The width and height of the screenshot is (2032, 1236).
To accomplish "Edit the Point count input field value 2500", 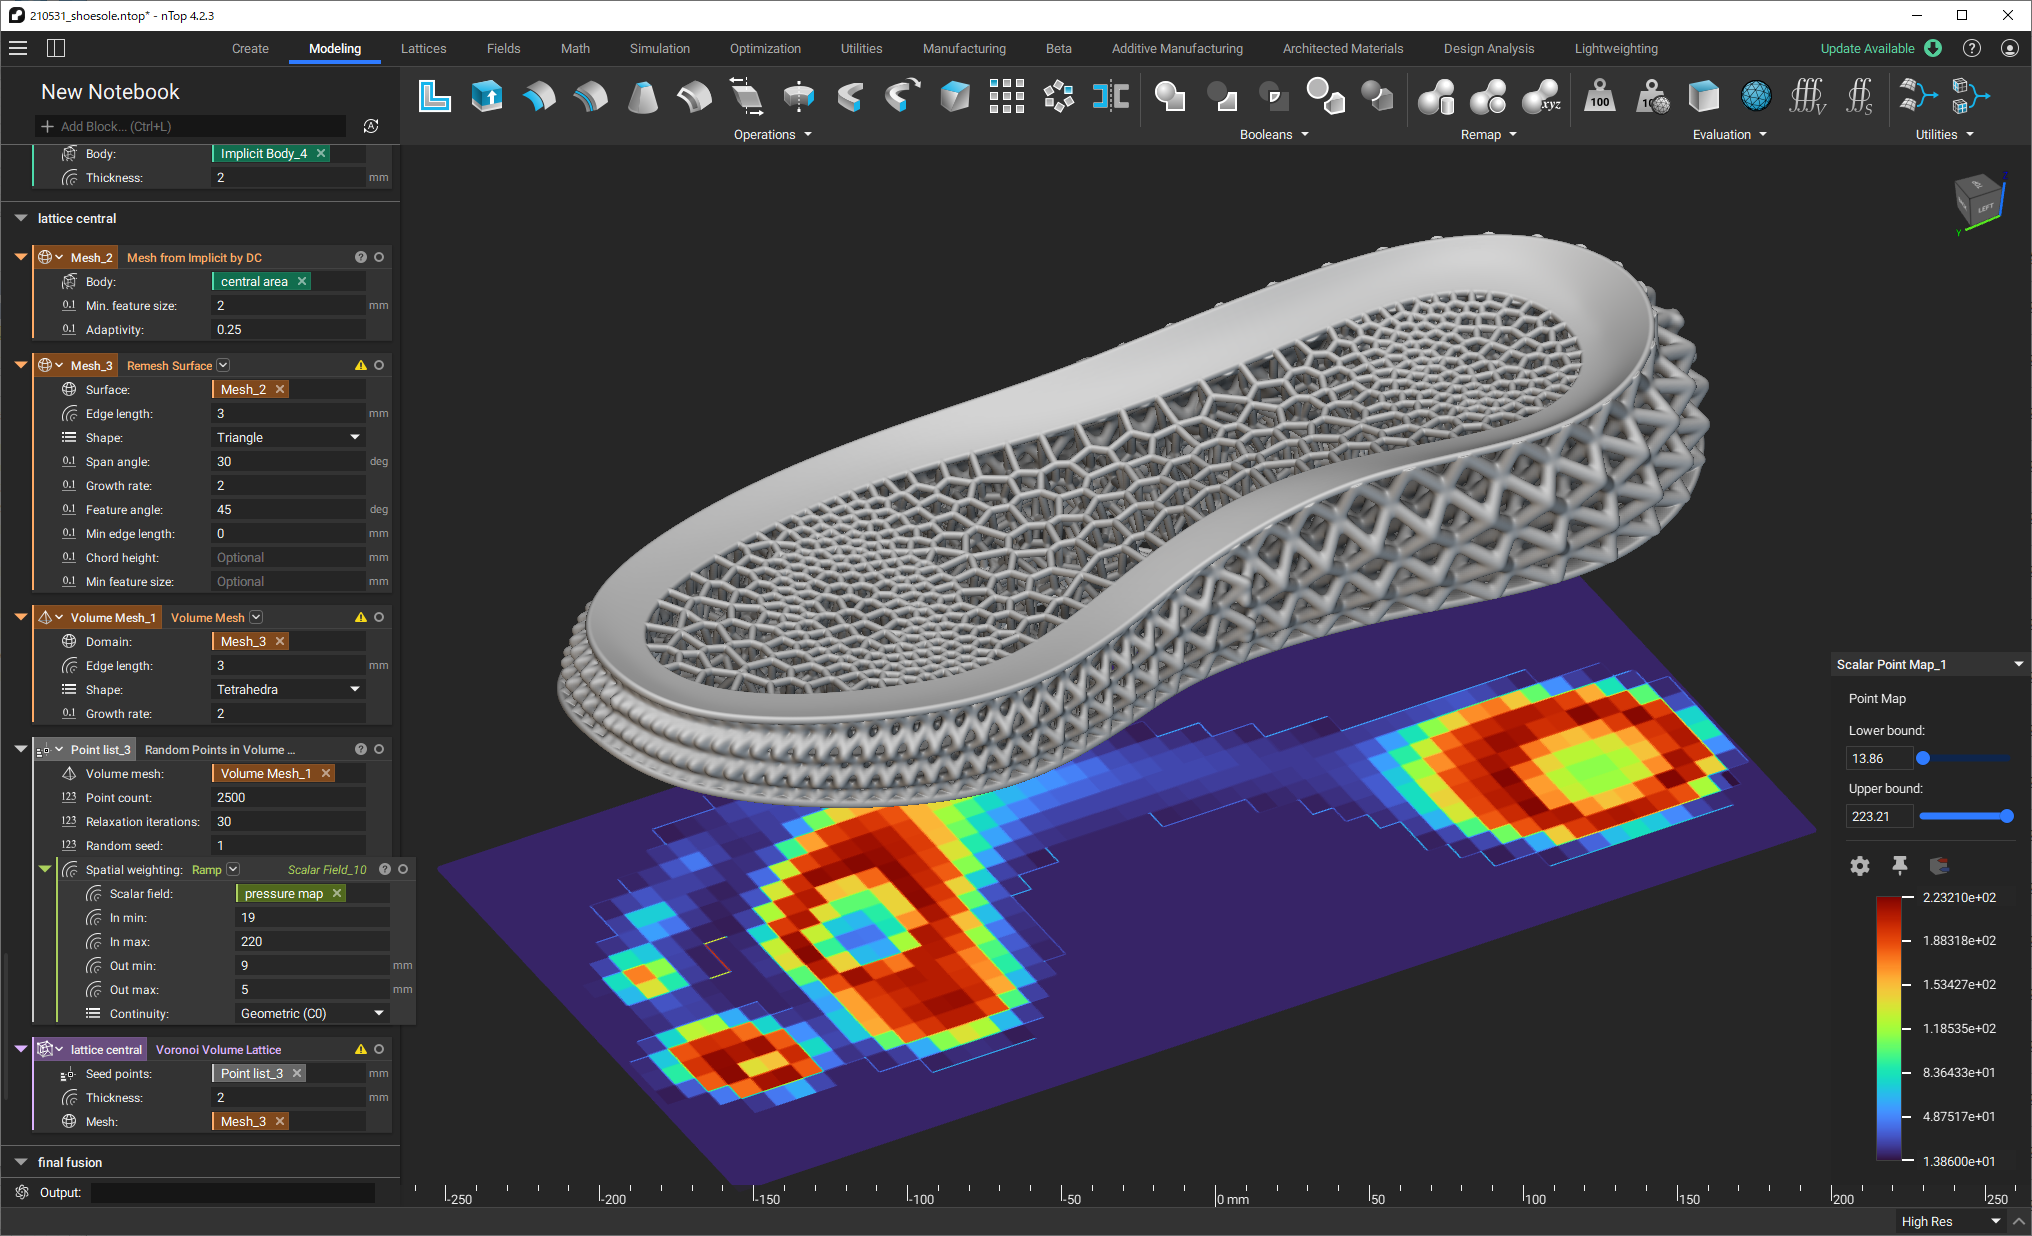I will point(287,797).
